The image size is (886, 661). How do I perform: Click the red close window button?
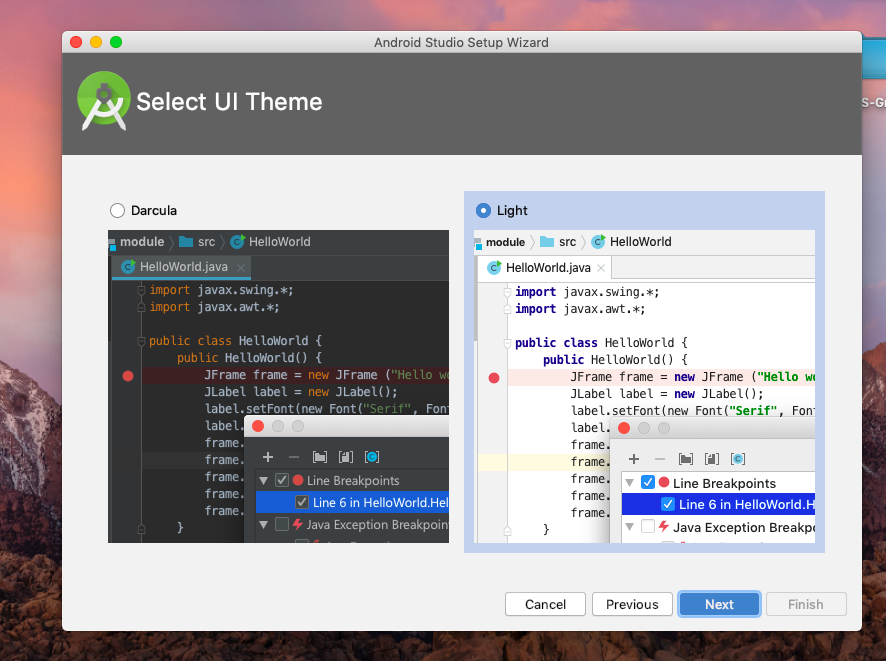pos(76,42)
